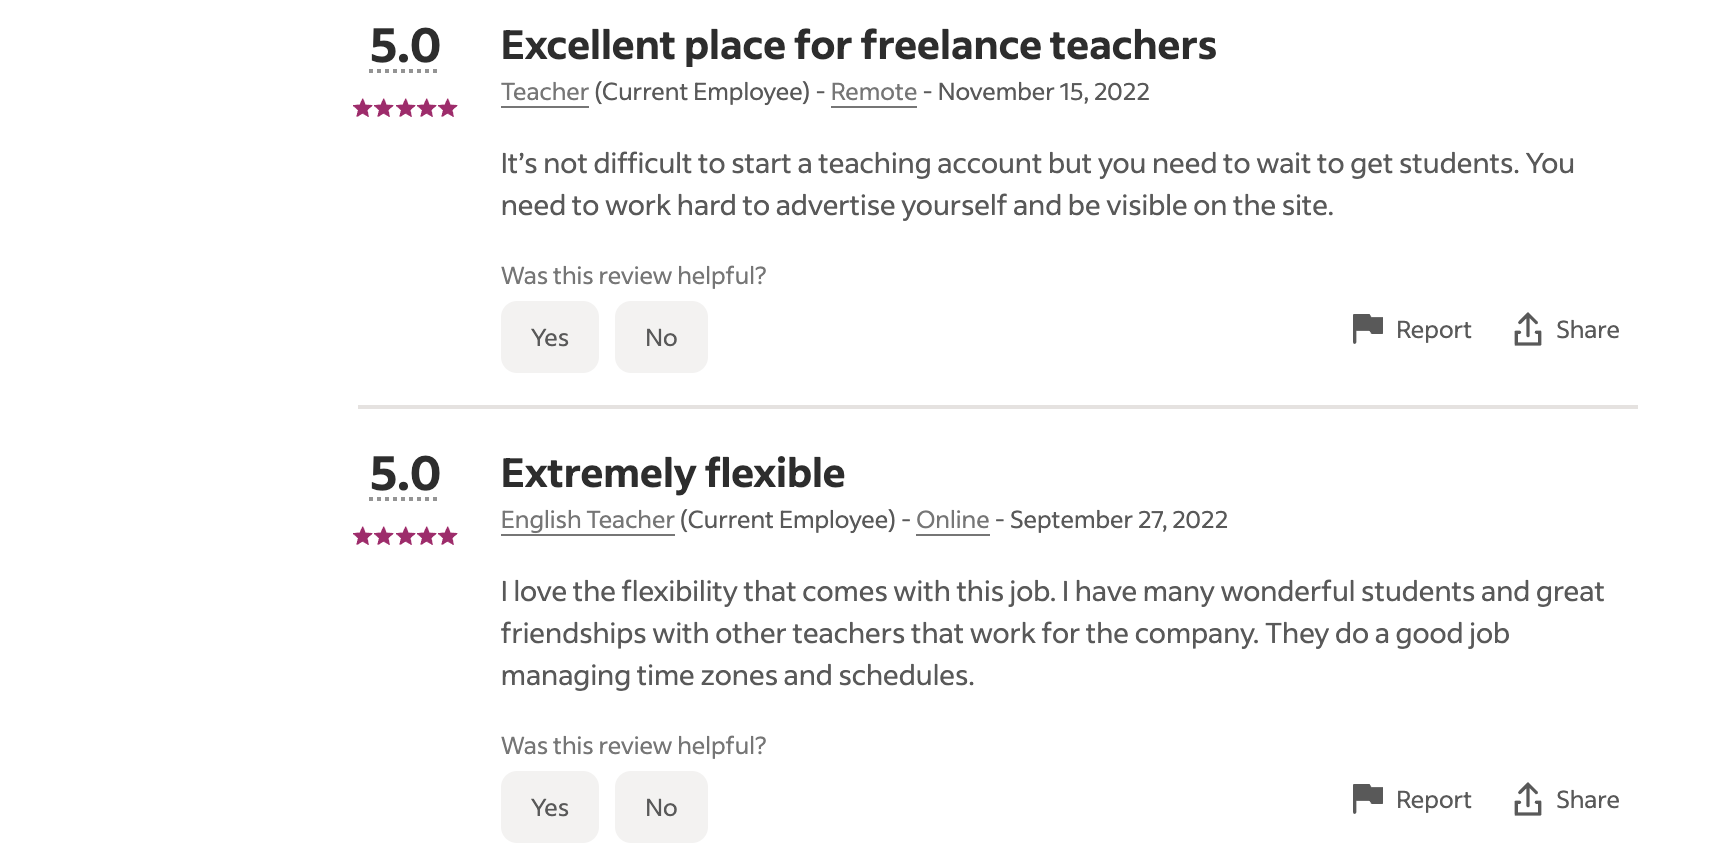The image size is (1718, 868).
Task: Click the "Extremely flexible" review heading
Action: 672,474
